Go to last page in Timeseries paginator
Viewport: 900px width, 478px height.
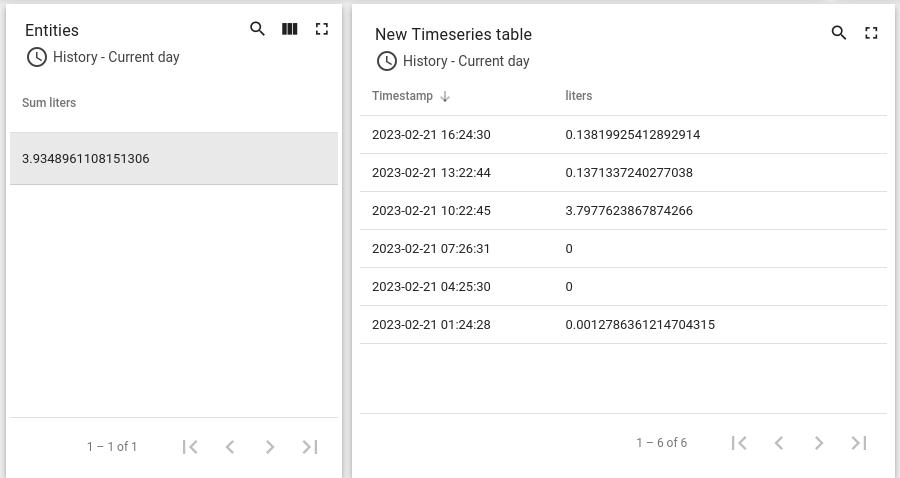(859, 442)
